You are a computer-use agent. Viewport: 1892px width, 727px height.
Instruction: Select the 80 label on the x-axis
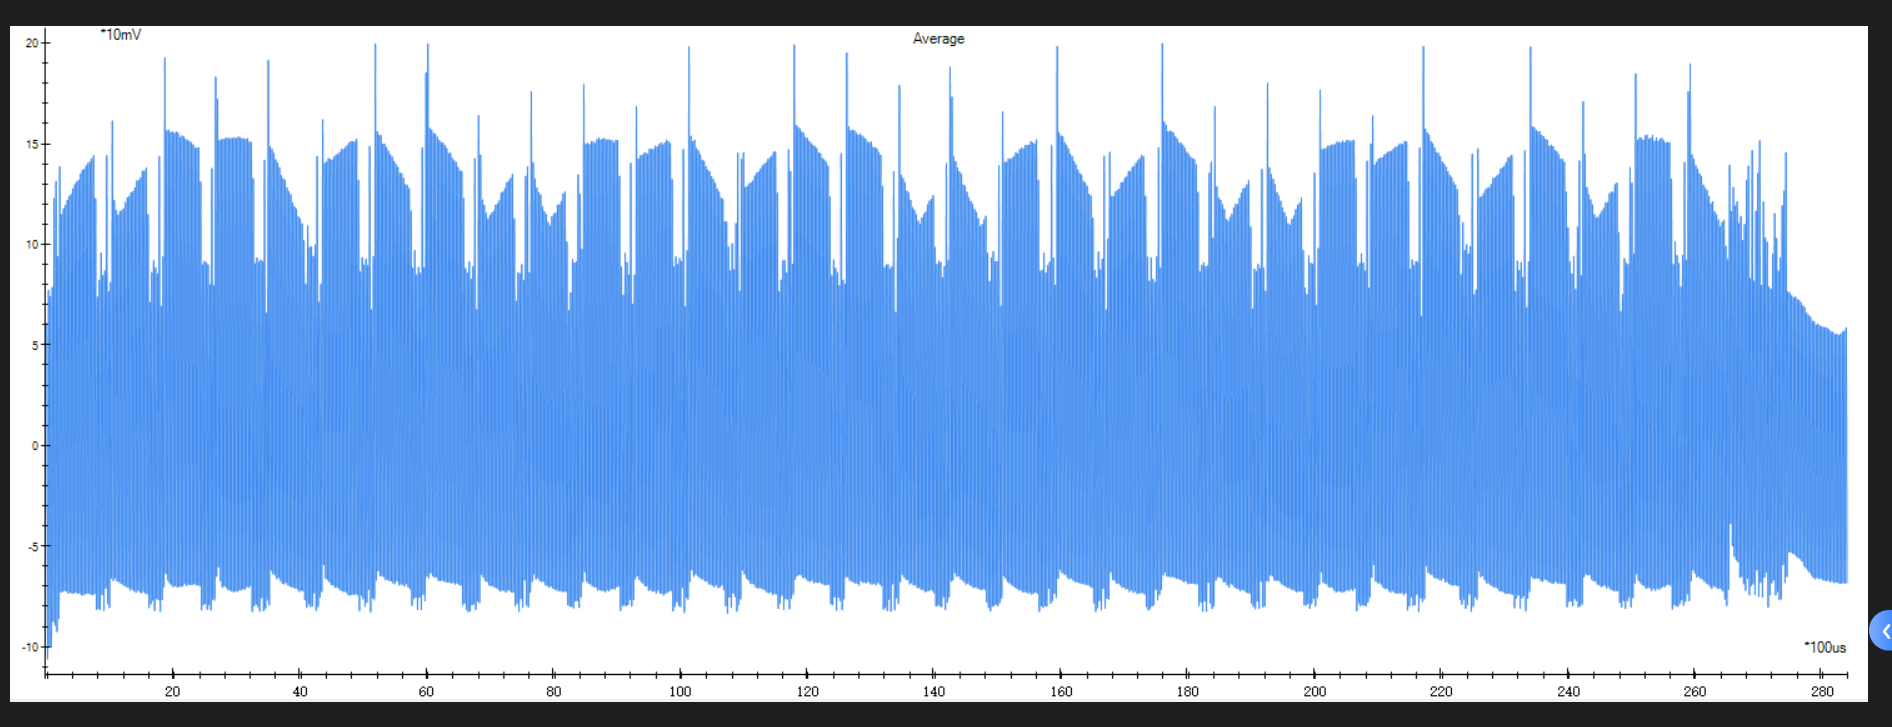(554, 691)
